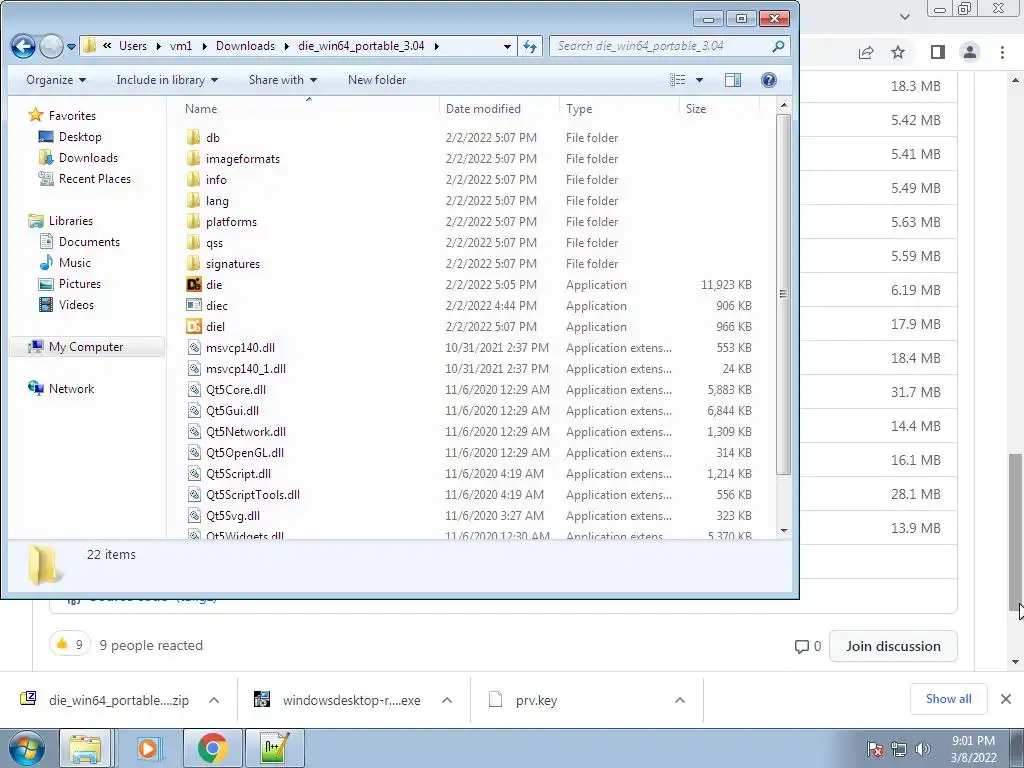The height and width of the screenshot is (768, 1024).
Task: Click Join discussion button
Action: click(893, 646)
